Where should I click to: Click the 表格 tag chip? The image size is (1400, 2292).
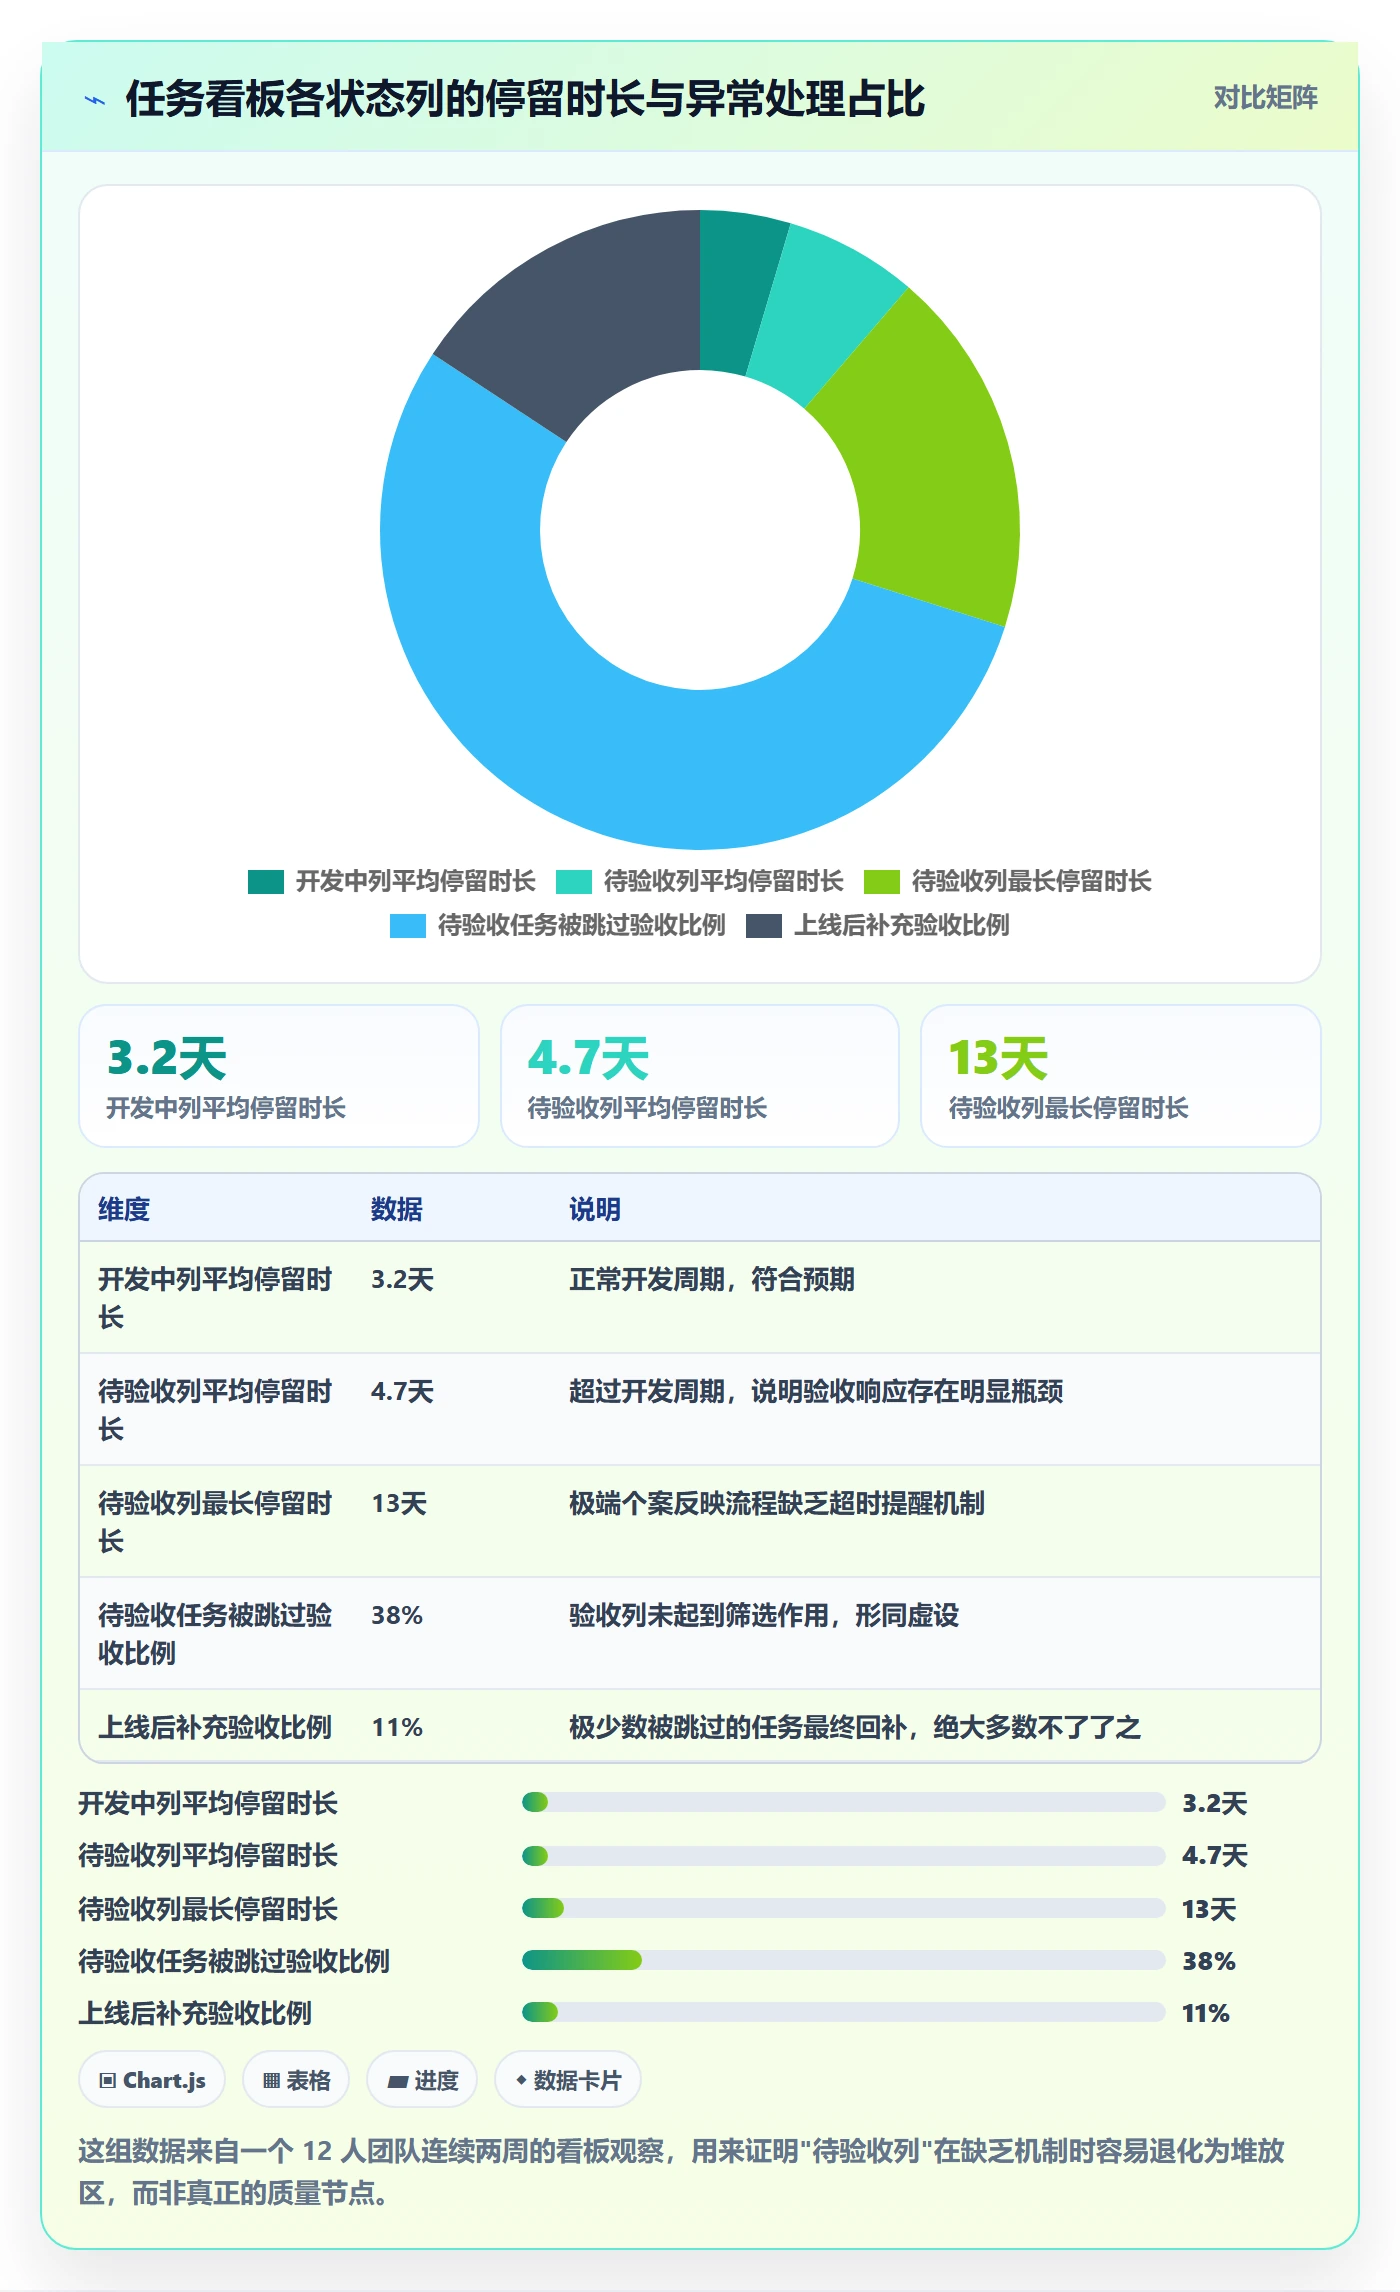point(296,2080)
